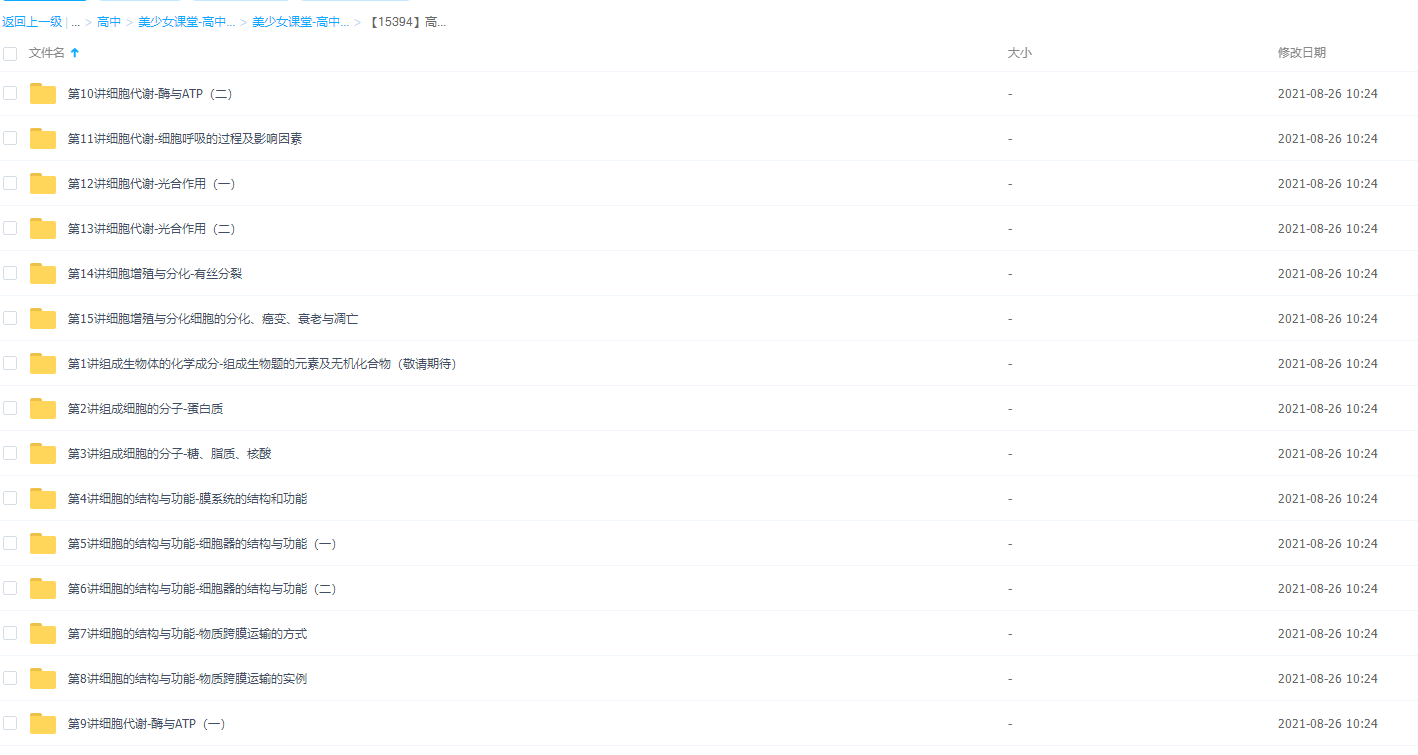Open 第15讲细胞的分化、癌变、衰老与凋亡 folder name
The image size is (1418, 755).
tap(213, 319)
